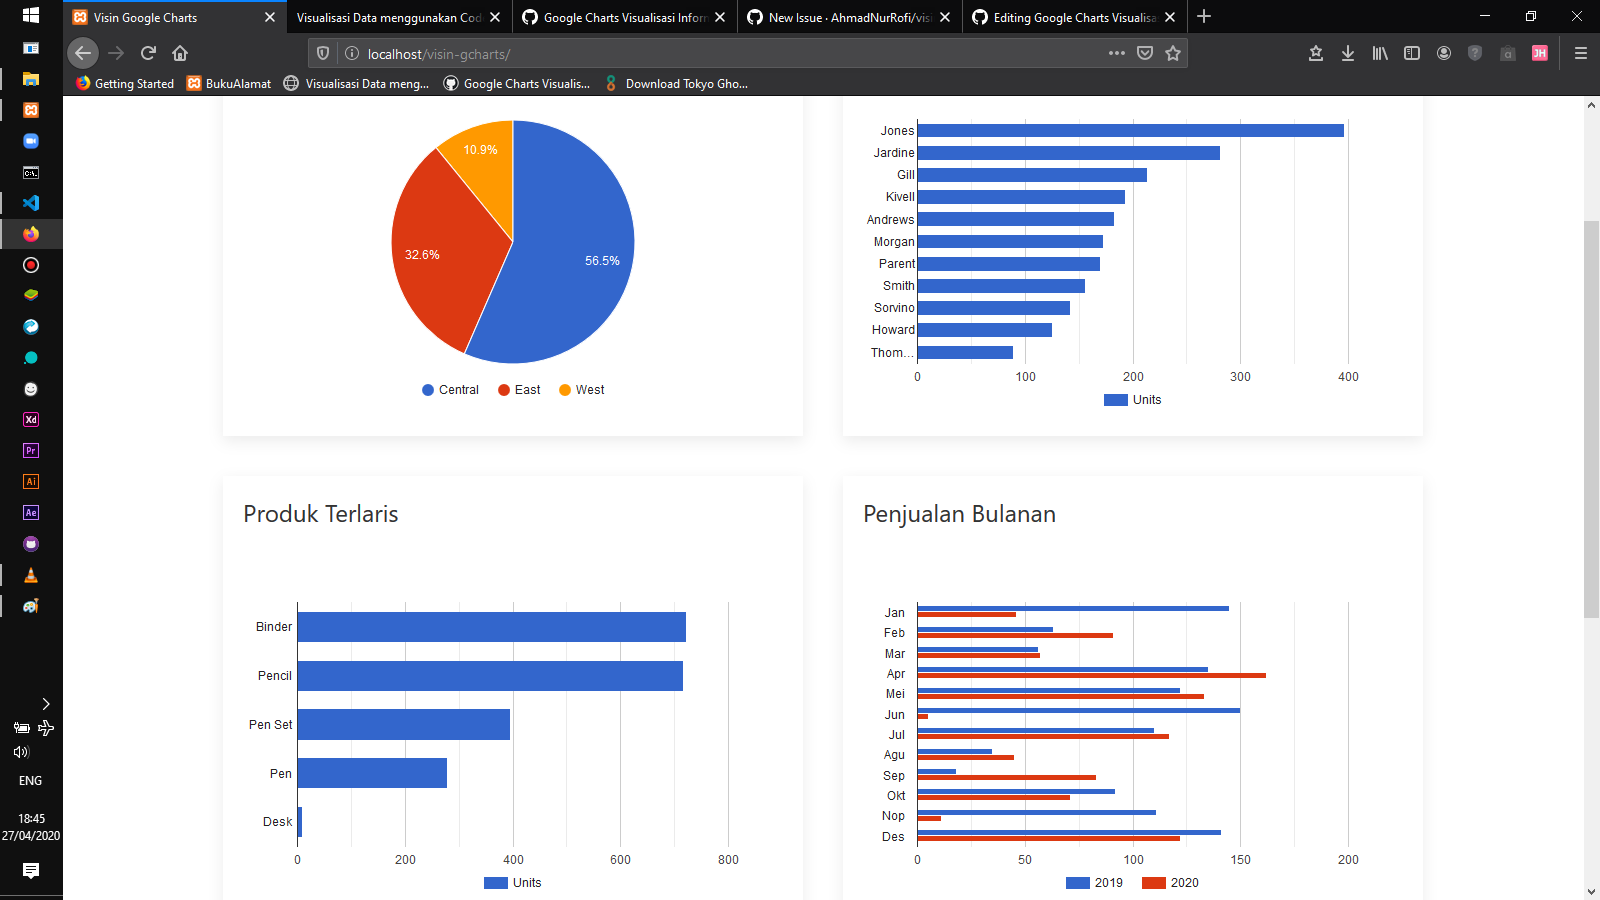This screenshot has height=900, width=1600.
Task: Show site information icon
Action: coord(351,53)
